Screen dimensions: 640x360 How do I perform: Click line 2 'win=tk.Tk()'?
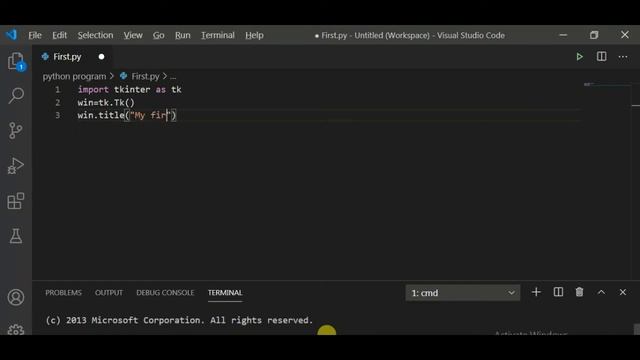click(106, 102)
